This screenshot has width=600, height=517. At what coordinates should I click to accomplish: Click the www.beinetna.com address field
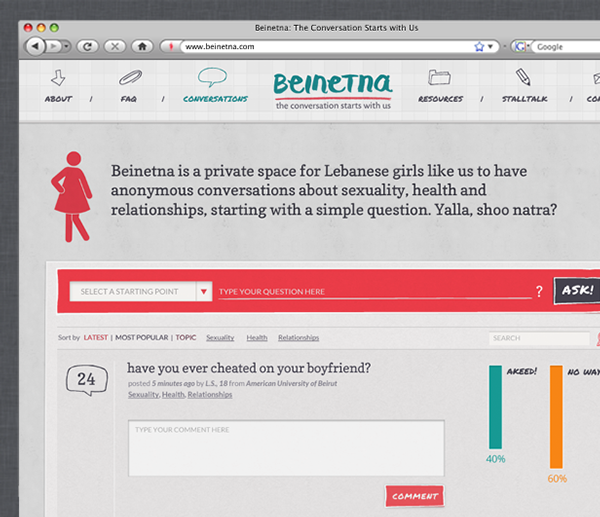coord(325,47)
